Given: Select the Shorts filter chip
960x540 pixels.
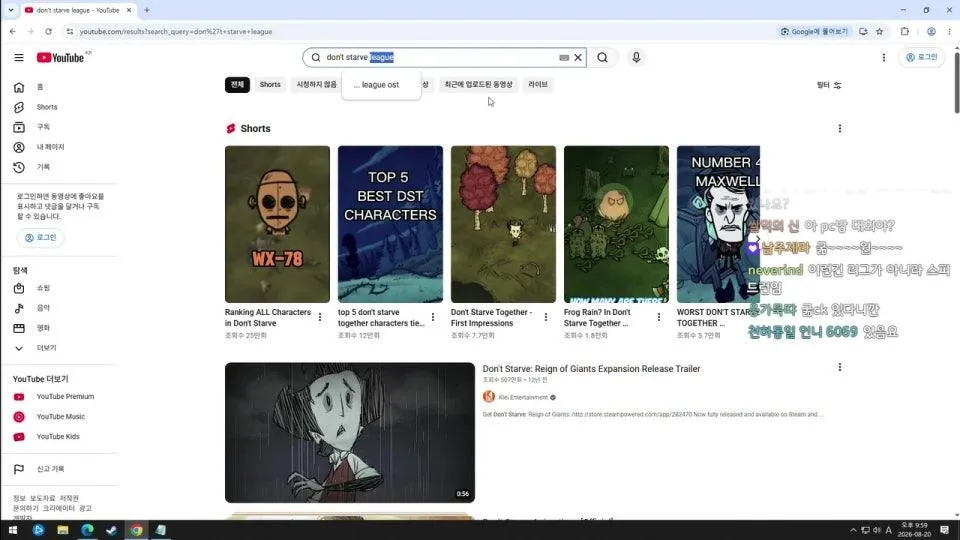Looking at the screenshot, I should pos(270,84).
